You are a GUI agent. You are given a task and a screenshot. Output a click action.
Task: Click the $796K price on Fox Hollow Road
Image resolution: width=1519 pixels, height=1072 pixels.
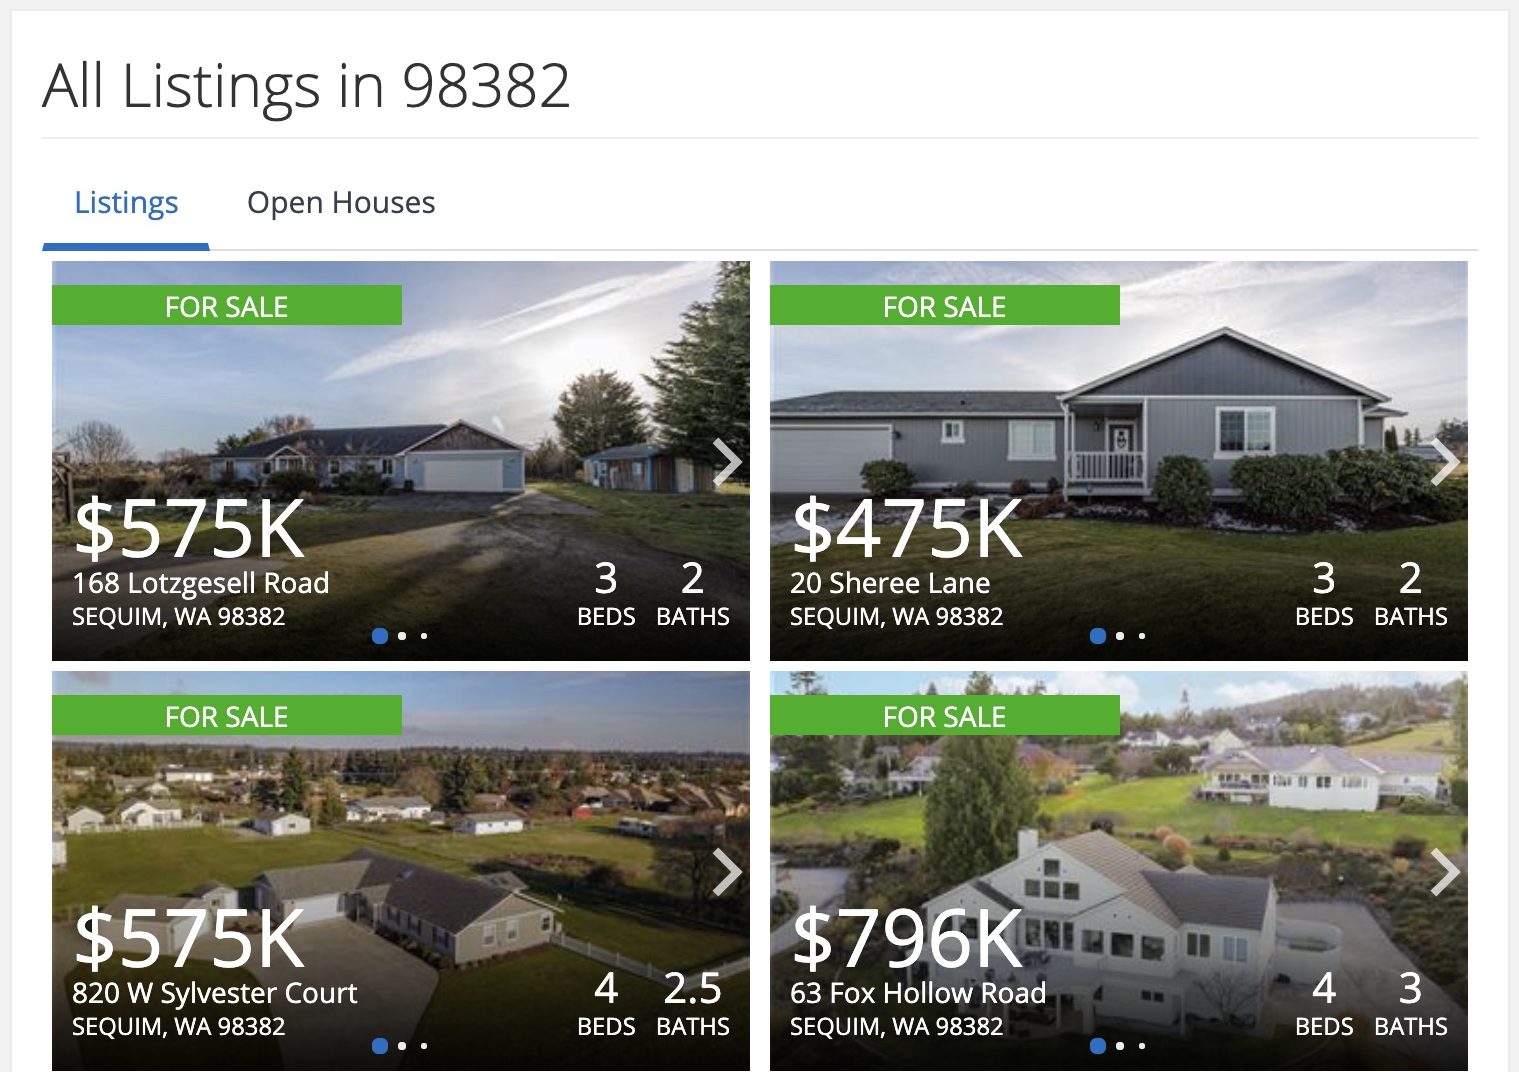click(x=907, y=939)
